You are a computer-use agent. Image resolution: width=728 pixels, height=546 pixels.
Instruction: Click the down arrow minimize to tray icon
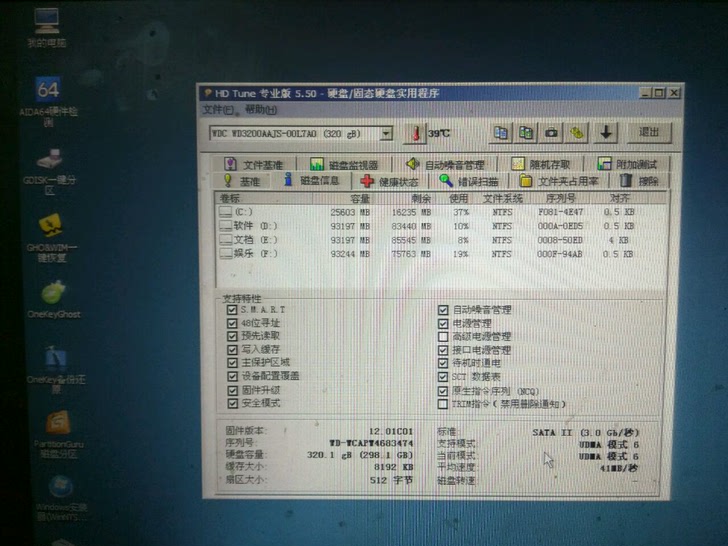pyautogui.click(x=605, y=133)
